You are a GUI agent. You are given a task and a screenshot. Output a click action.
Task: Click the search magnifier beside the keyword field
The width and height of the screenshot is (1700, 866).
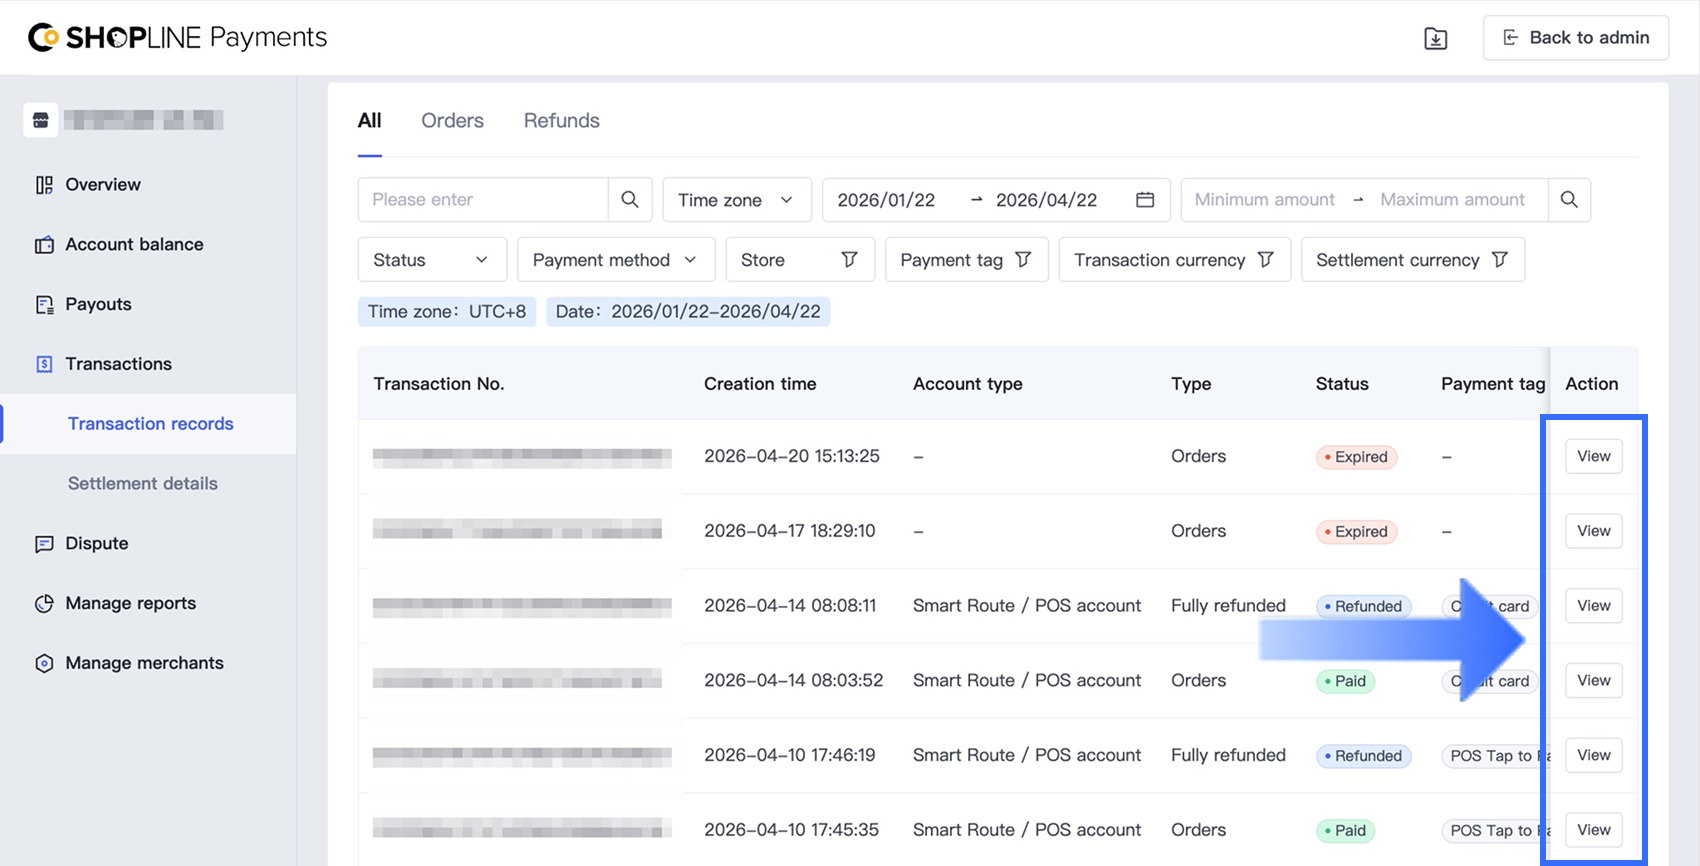[x=630, y=200]
